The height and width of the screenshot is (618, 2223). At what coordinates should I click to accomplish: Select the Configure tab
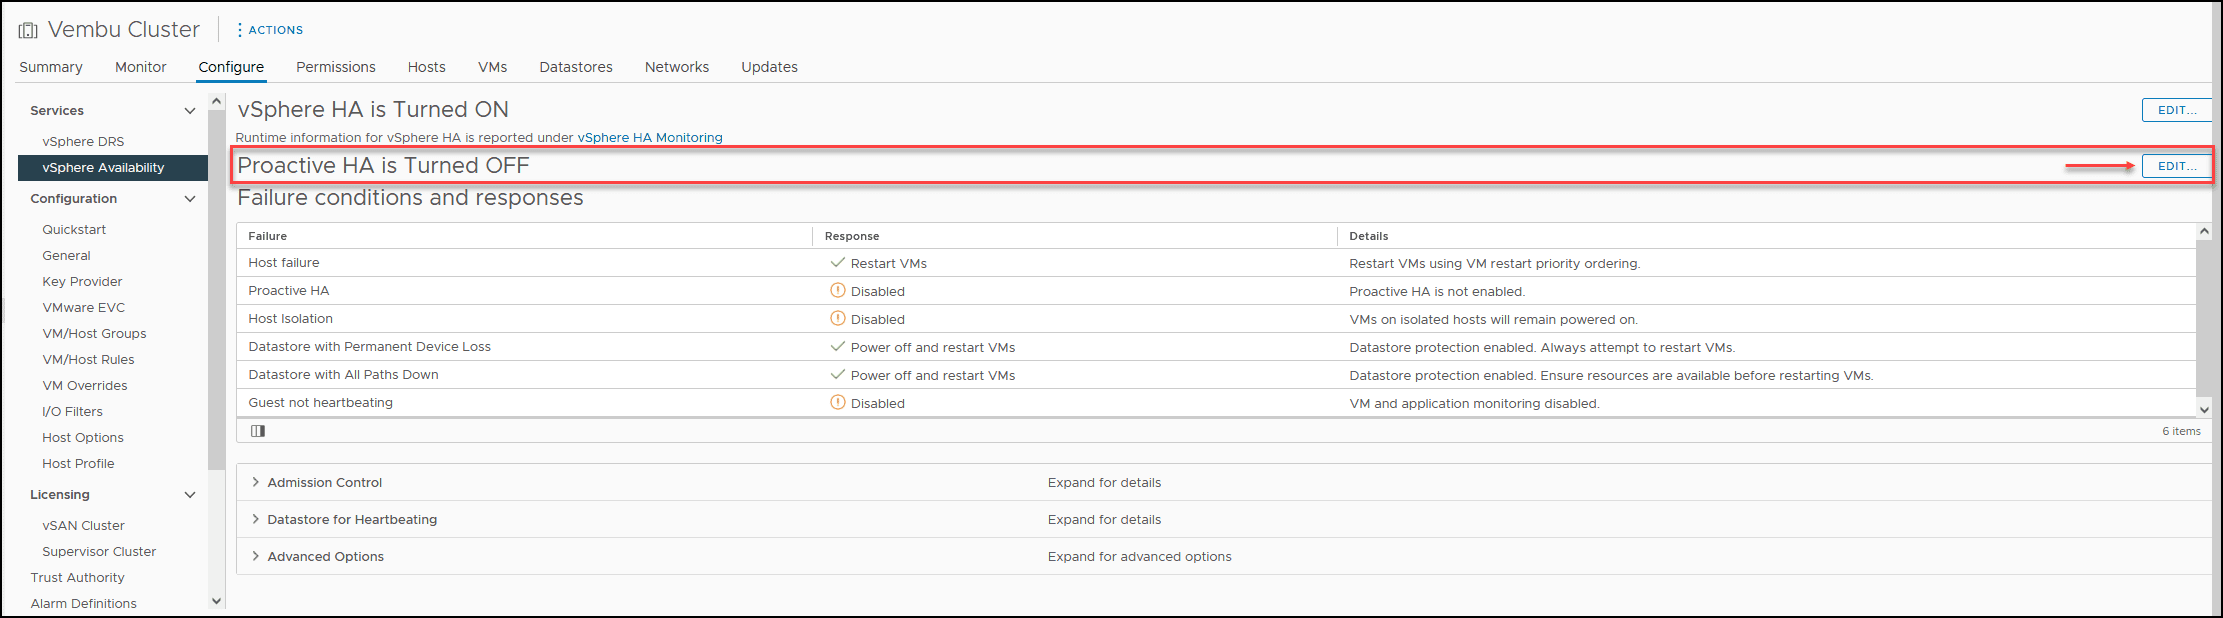click(x=231, y=67)
